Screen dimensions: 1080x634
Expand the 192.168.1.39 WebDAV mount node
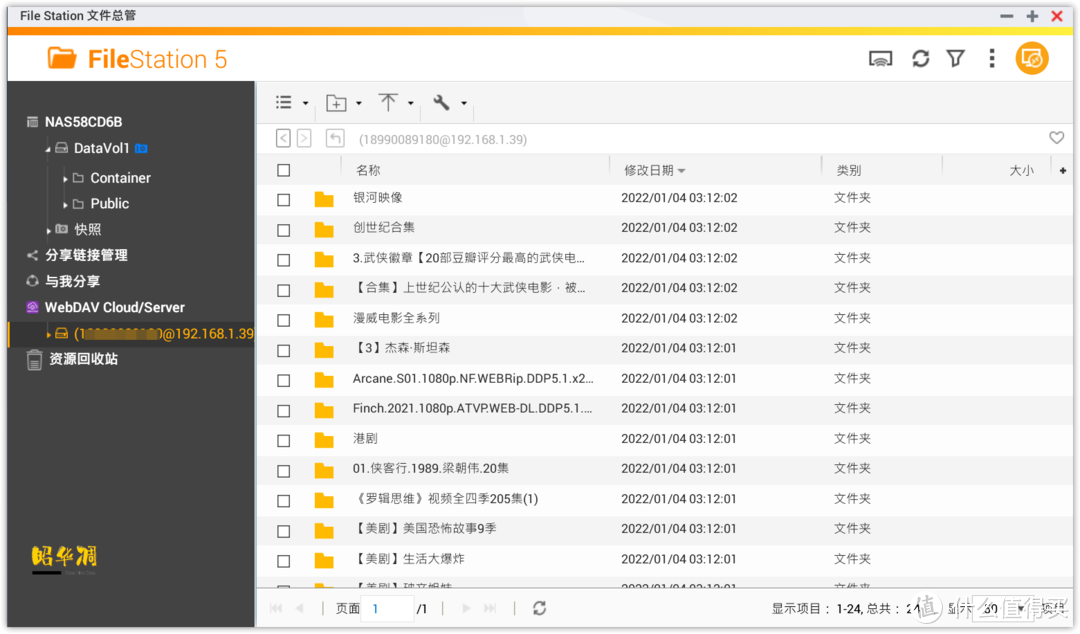(48, 334)
